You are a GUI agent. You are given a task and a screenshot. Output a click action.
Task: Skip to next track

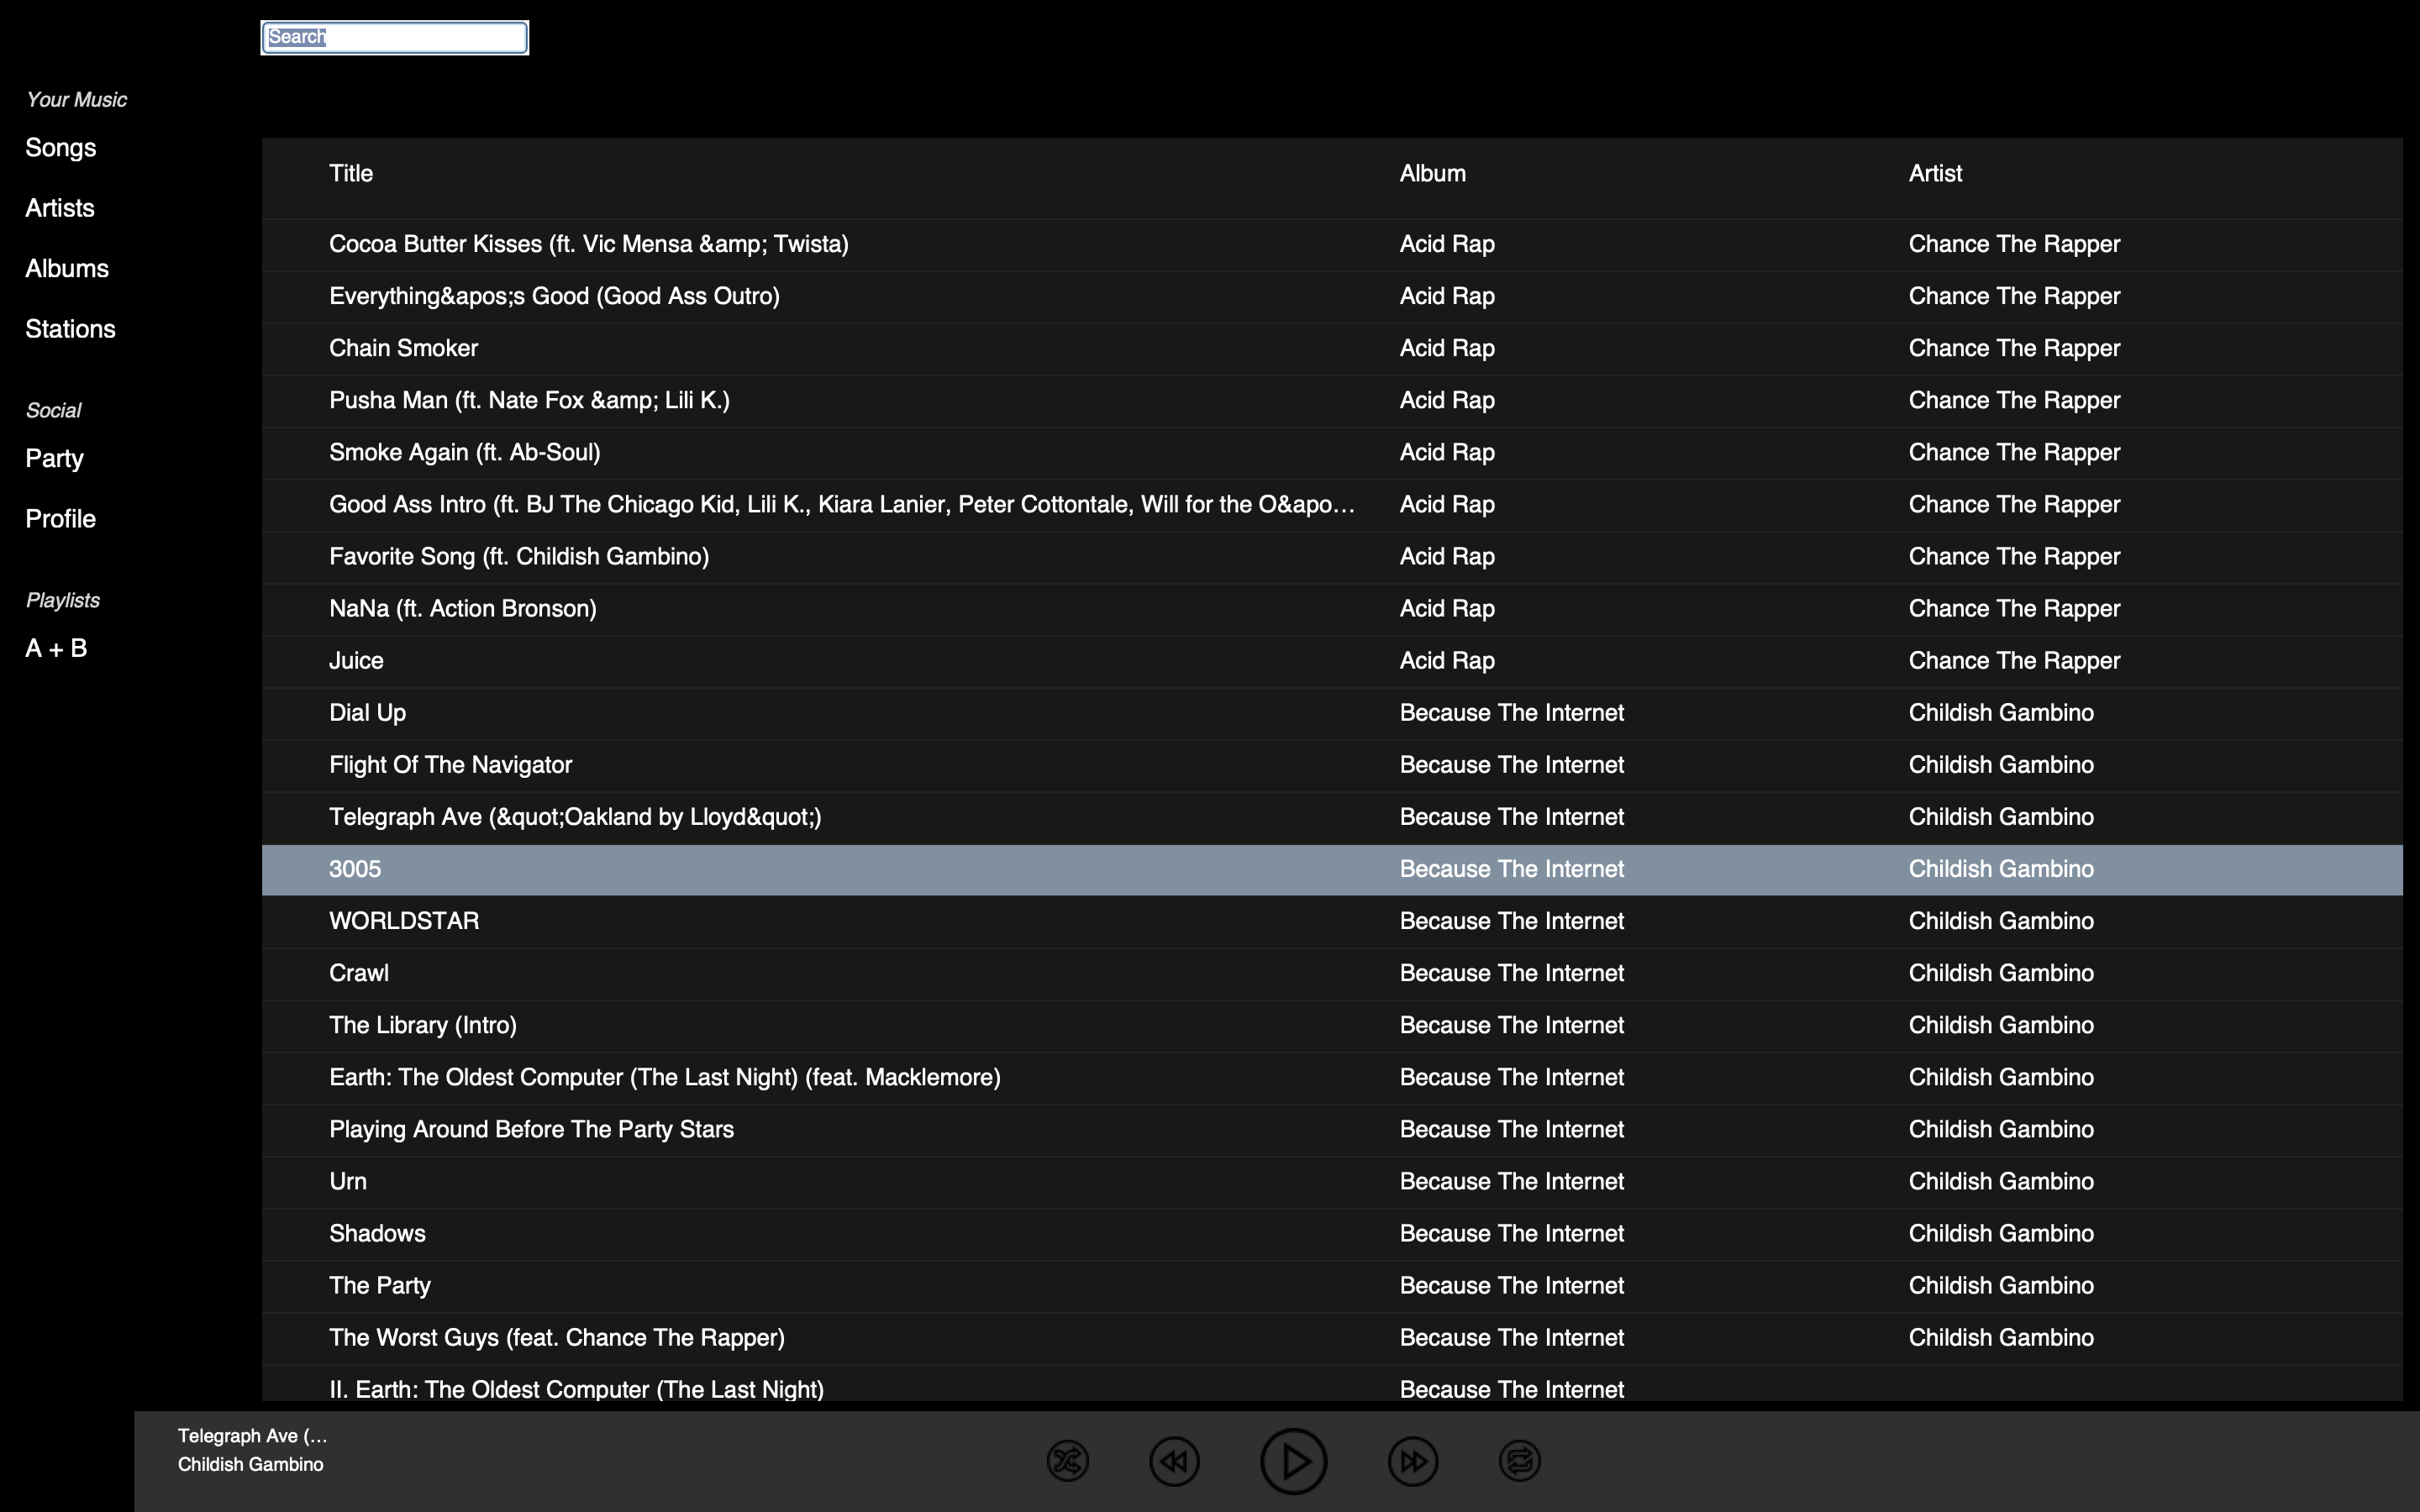pyautogui.click(x=1413, y=1461)
